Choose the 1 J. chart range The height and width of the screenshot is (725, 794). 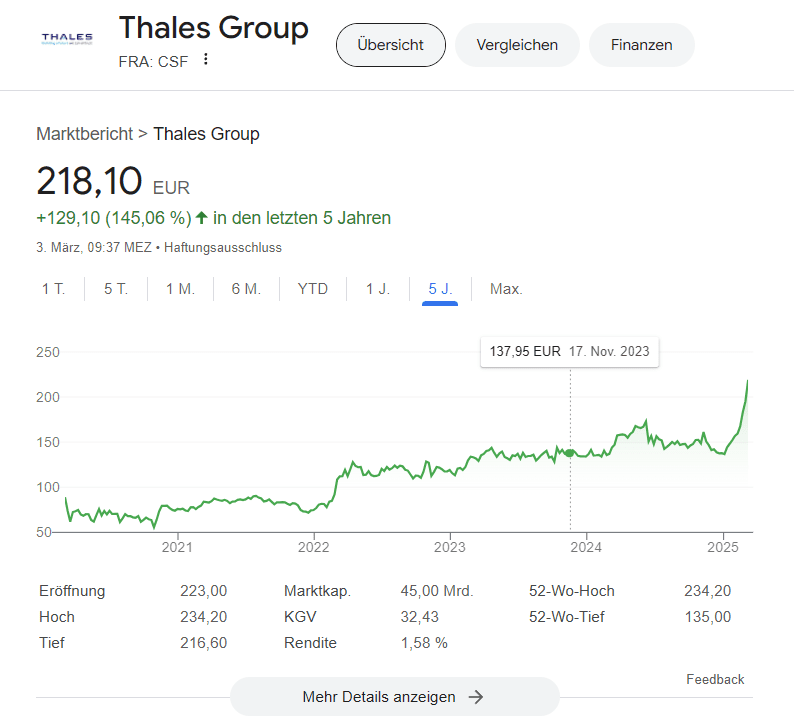[x=378, y=289]
